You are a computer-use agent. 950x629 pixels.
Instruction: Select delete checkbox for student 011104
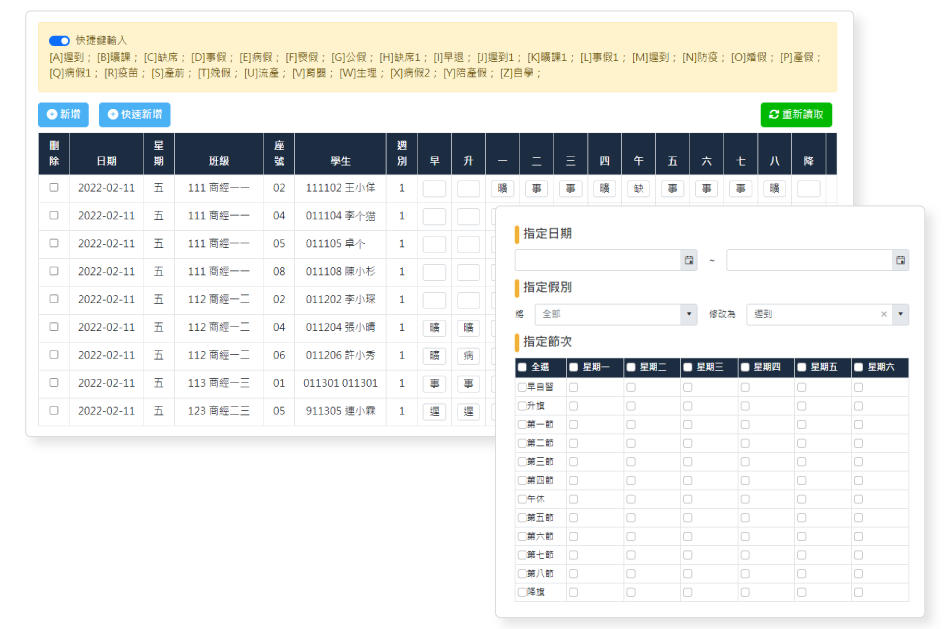point(54,216)
